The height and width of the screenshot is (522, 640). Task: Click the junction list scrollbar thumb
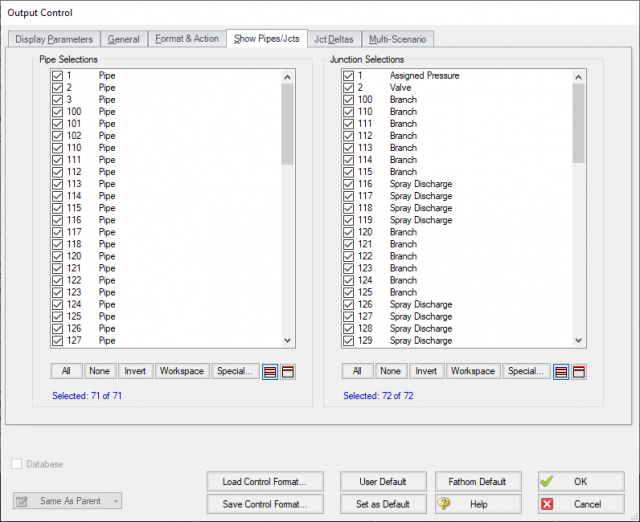pyautogui.click(x=578, y=123)
